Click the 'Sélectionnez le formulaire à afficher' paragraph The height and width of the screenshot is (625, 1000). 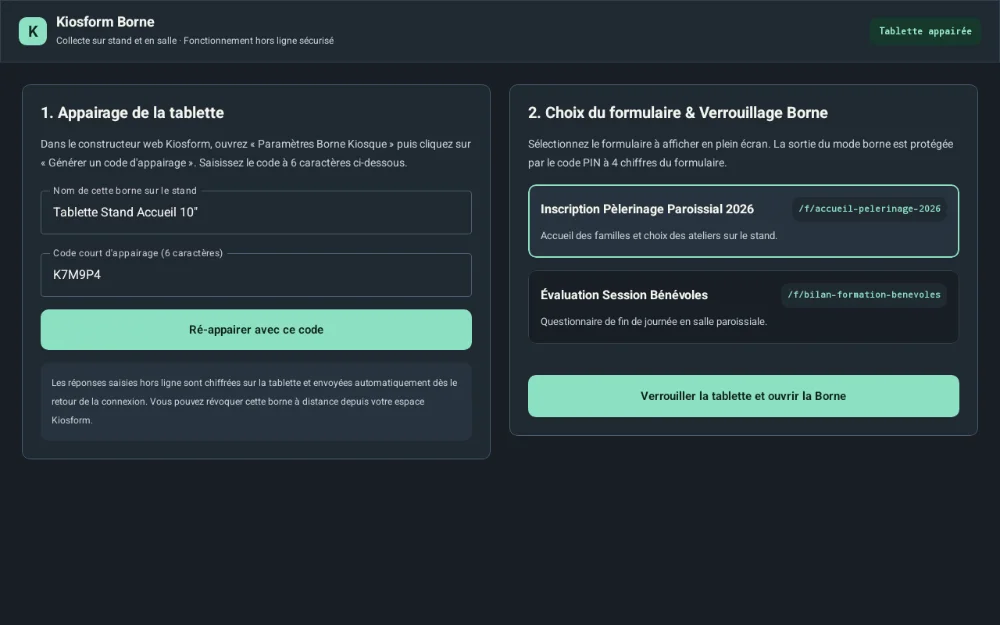pos(740,153)
